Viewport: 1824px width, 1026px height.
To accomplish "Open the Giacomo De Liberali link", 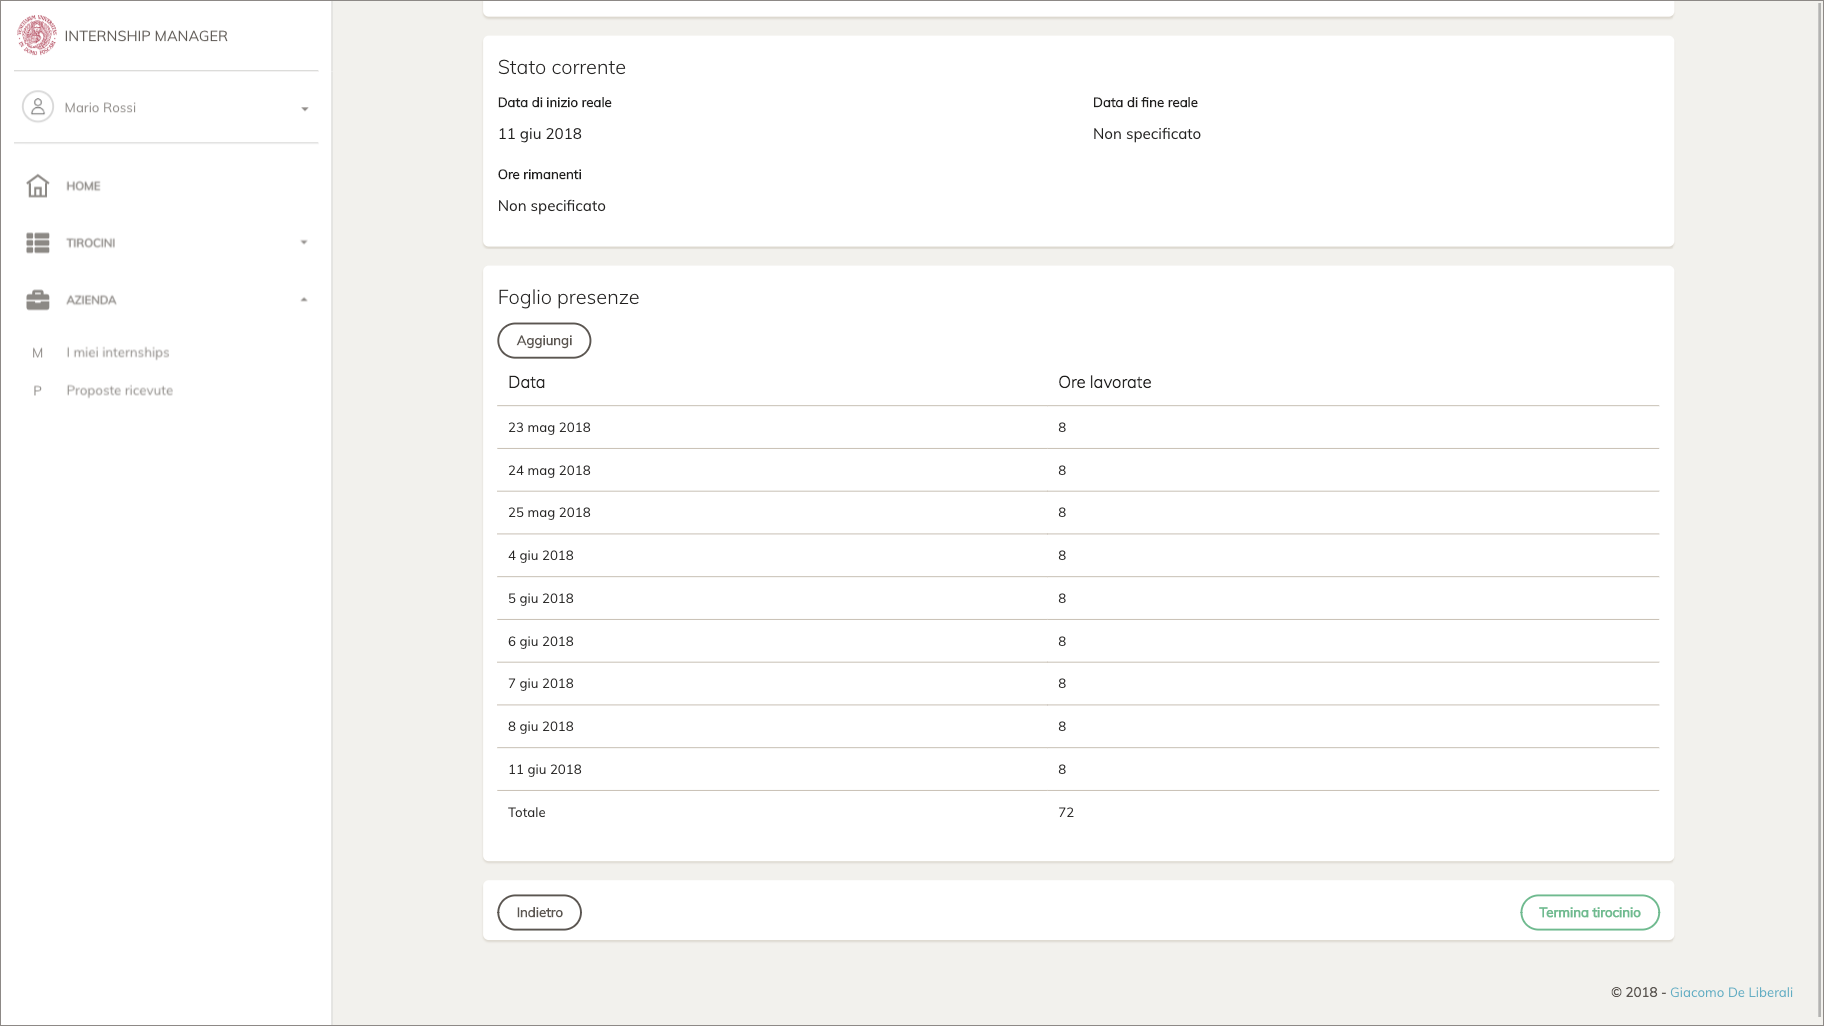I will [x=1731, y=993].
